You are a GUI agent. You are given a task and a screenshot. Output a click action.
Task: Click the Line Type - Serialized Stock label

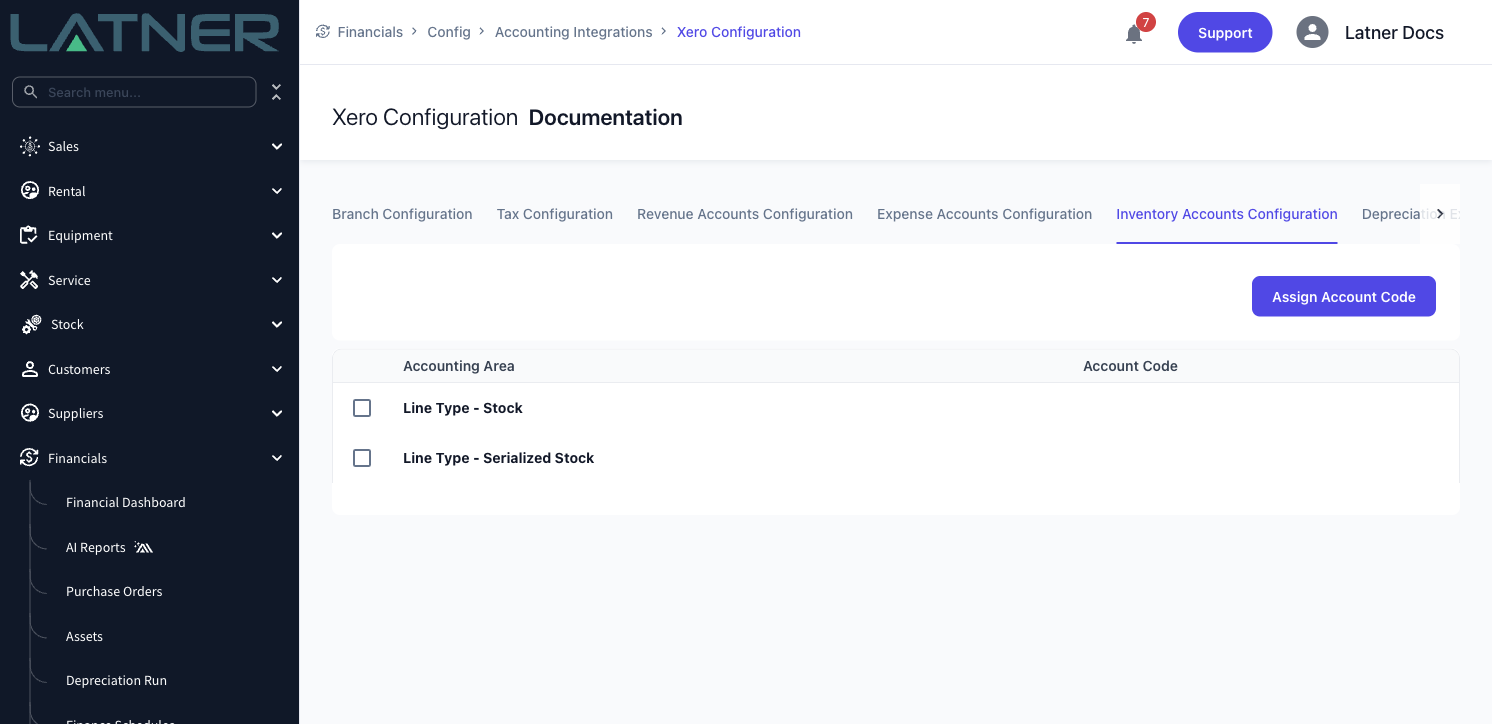coord(499,458)
